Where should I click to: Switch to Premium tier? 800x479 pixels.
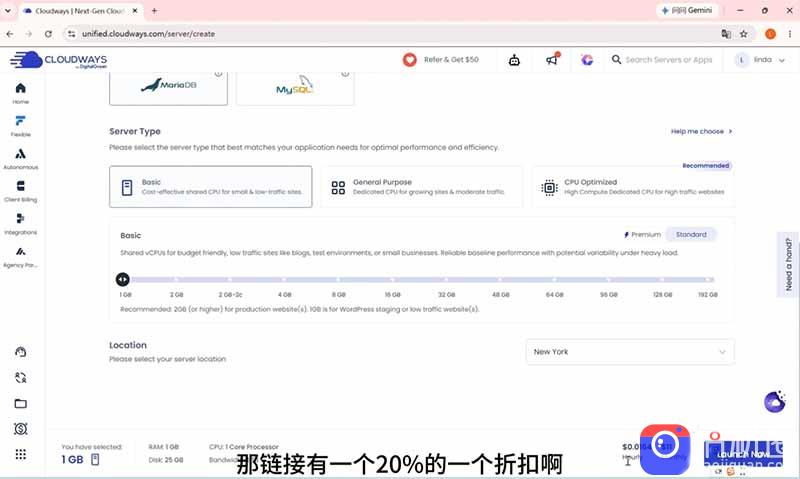(642, 235)
